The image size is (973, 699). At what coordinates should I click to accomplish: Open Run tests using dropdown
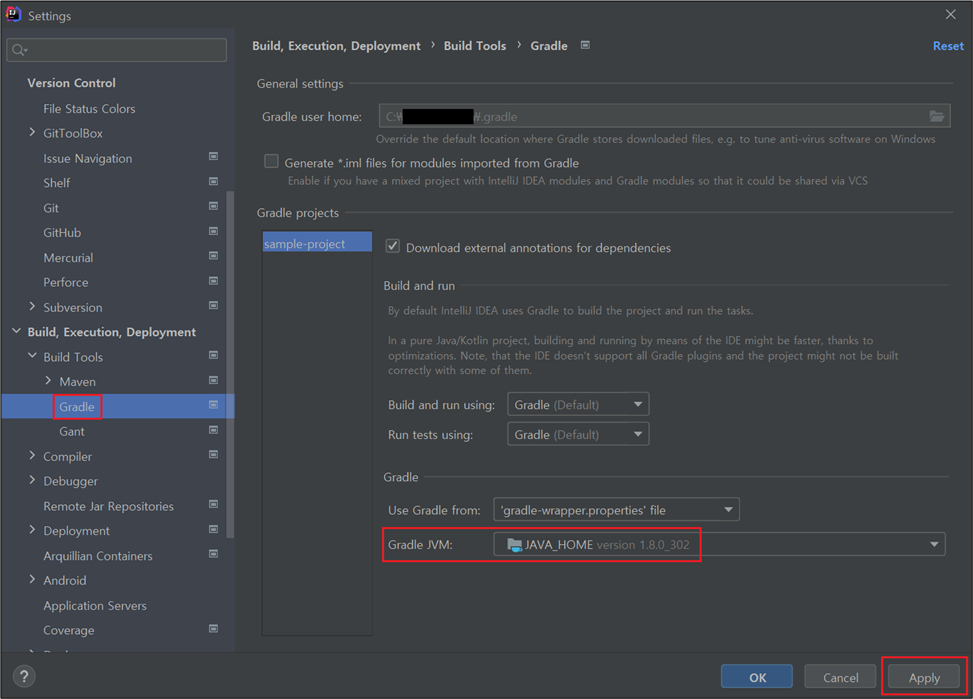point(578,434)
